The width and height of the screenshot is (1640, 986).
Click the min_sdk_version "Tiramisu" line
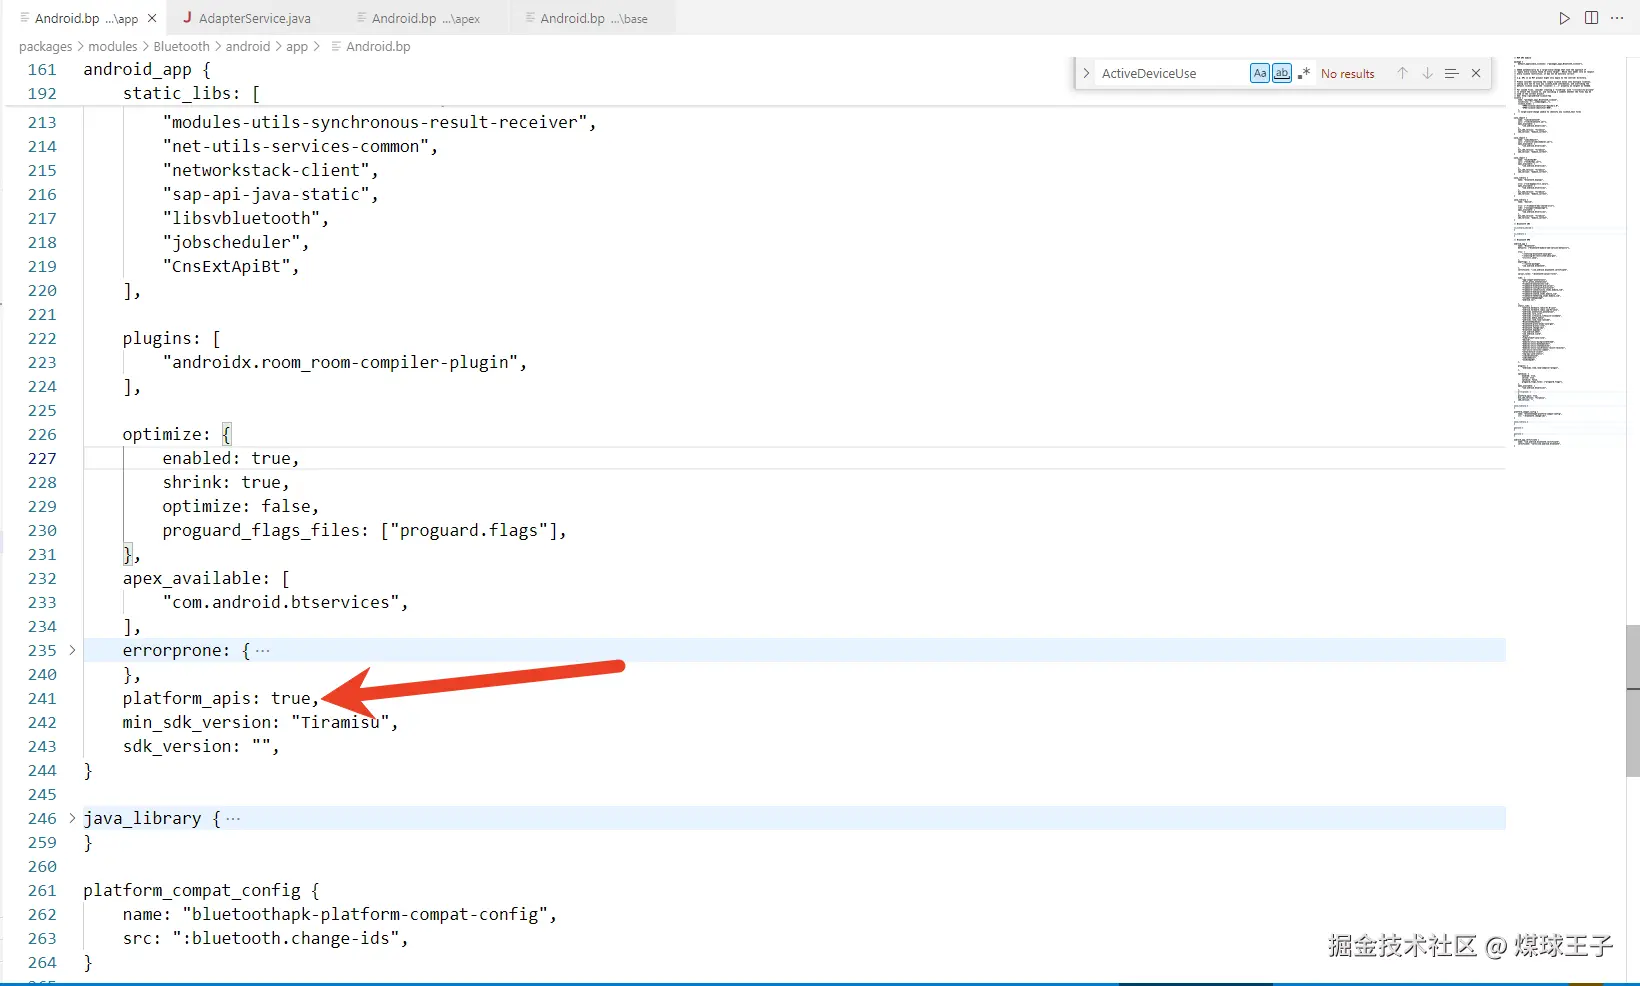click(260, 722)
